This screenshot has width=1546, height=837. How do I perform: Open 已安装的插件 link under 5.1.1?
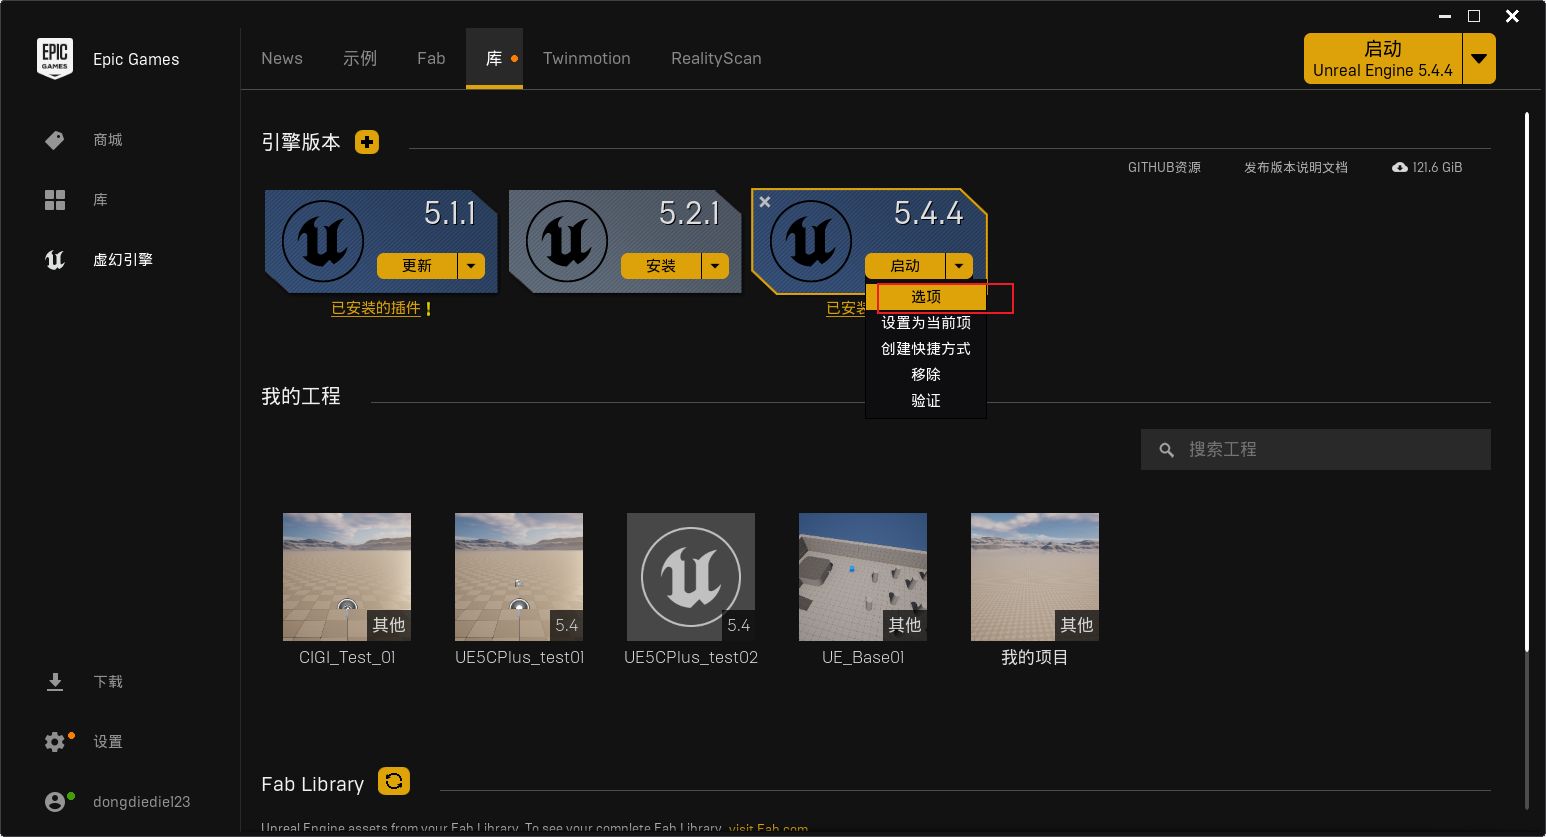coord(376,309)
